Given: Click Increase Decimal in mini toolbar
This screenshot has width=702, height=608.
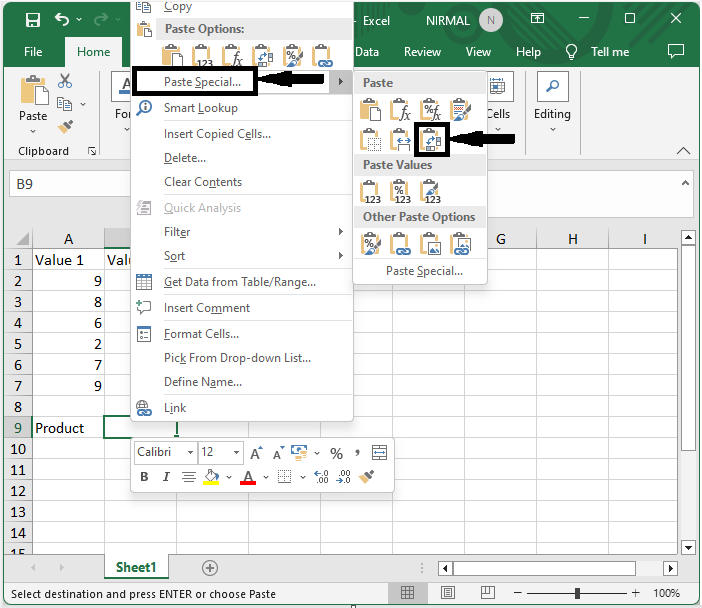Looking at the screenshot, I should point(321,477).
